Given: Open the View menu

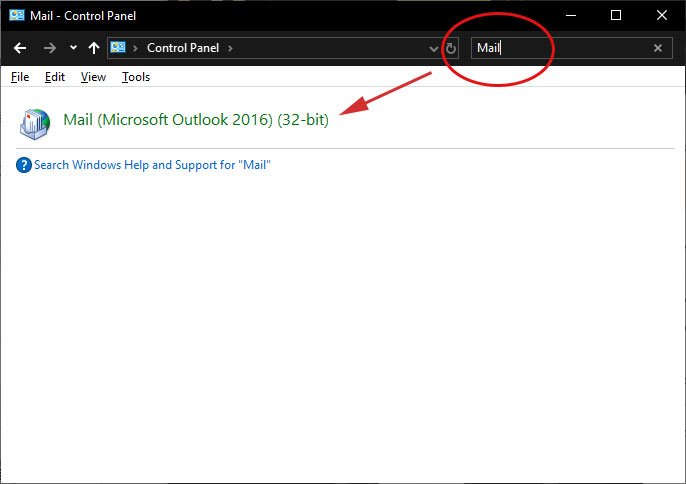Looking at the screenshot, I should pyautogui.click(x=93, y=77).
